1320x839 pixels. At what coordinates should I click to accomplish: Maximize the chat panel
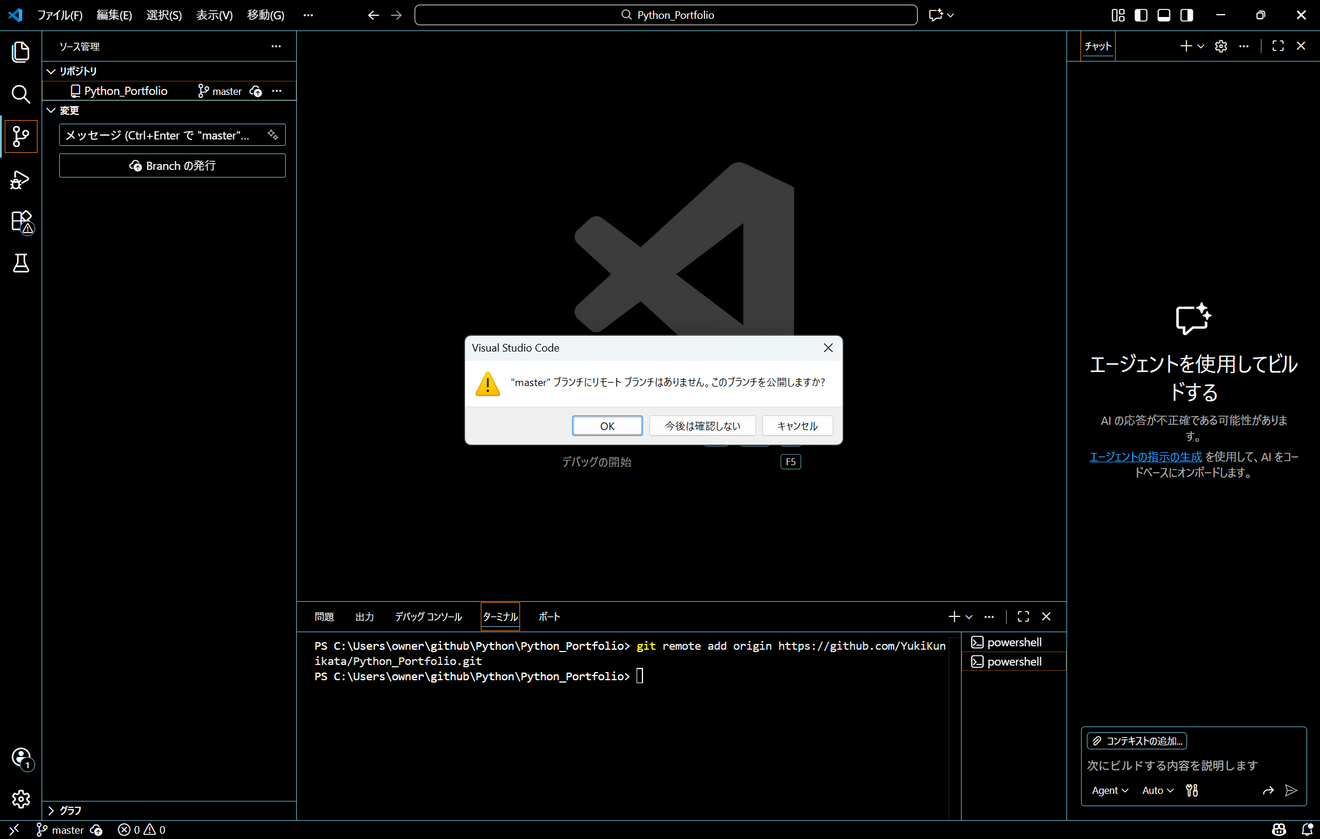(1278, 46)
